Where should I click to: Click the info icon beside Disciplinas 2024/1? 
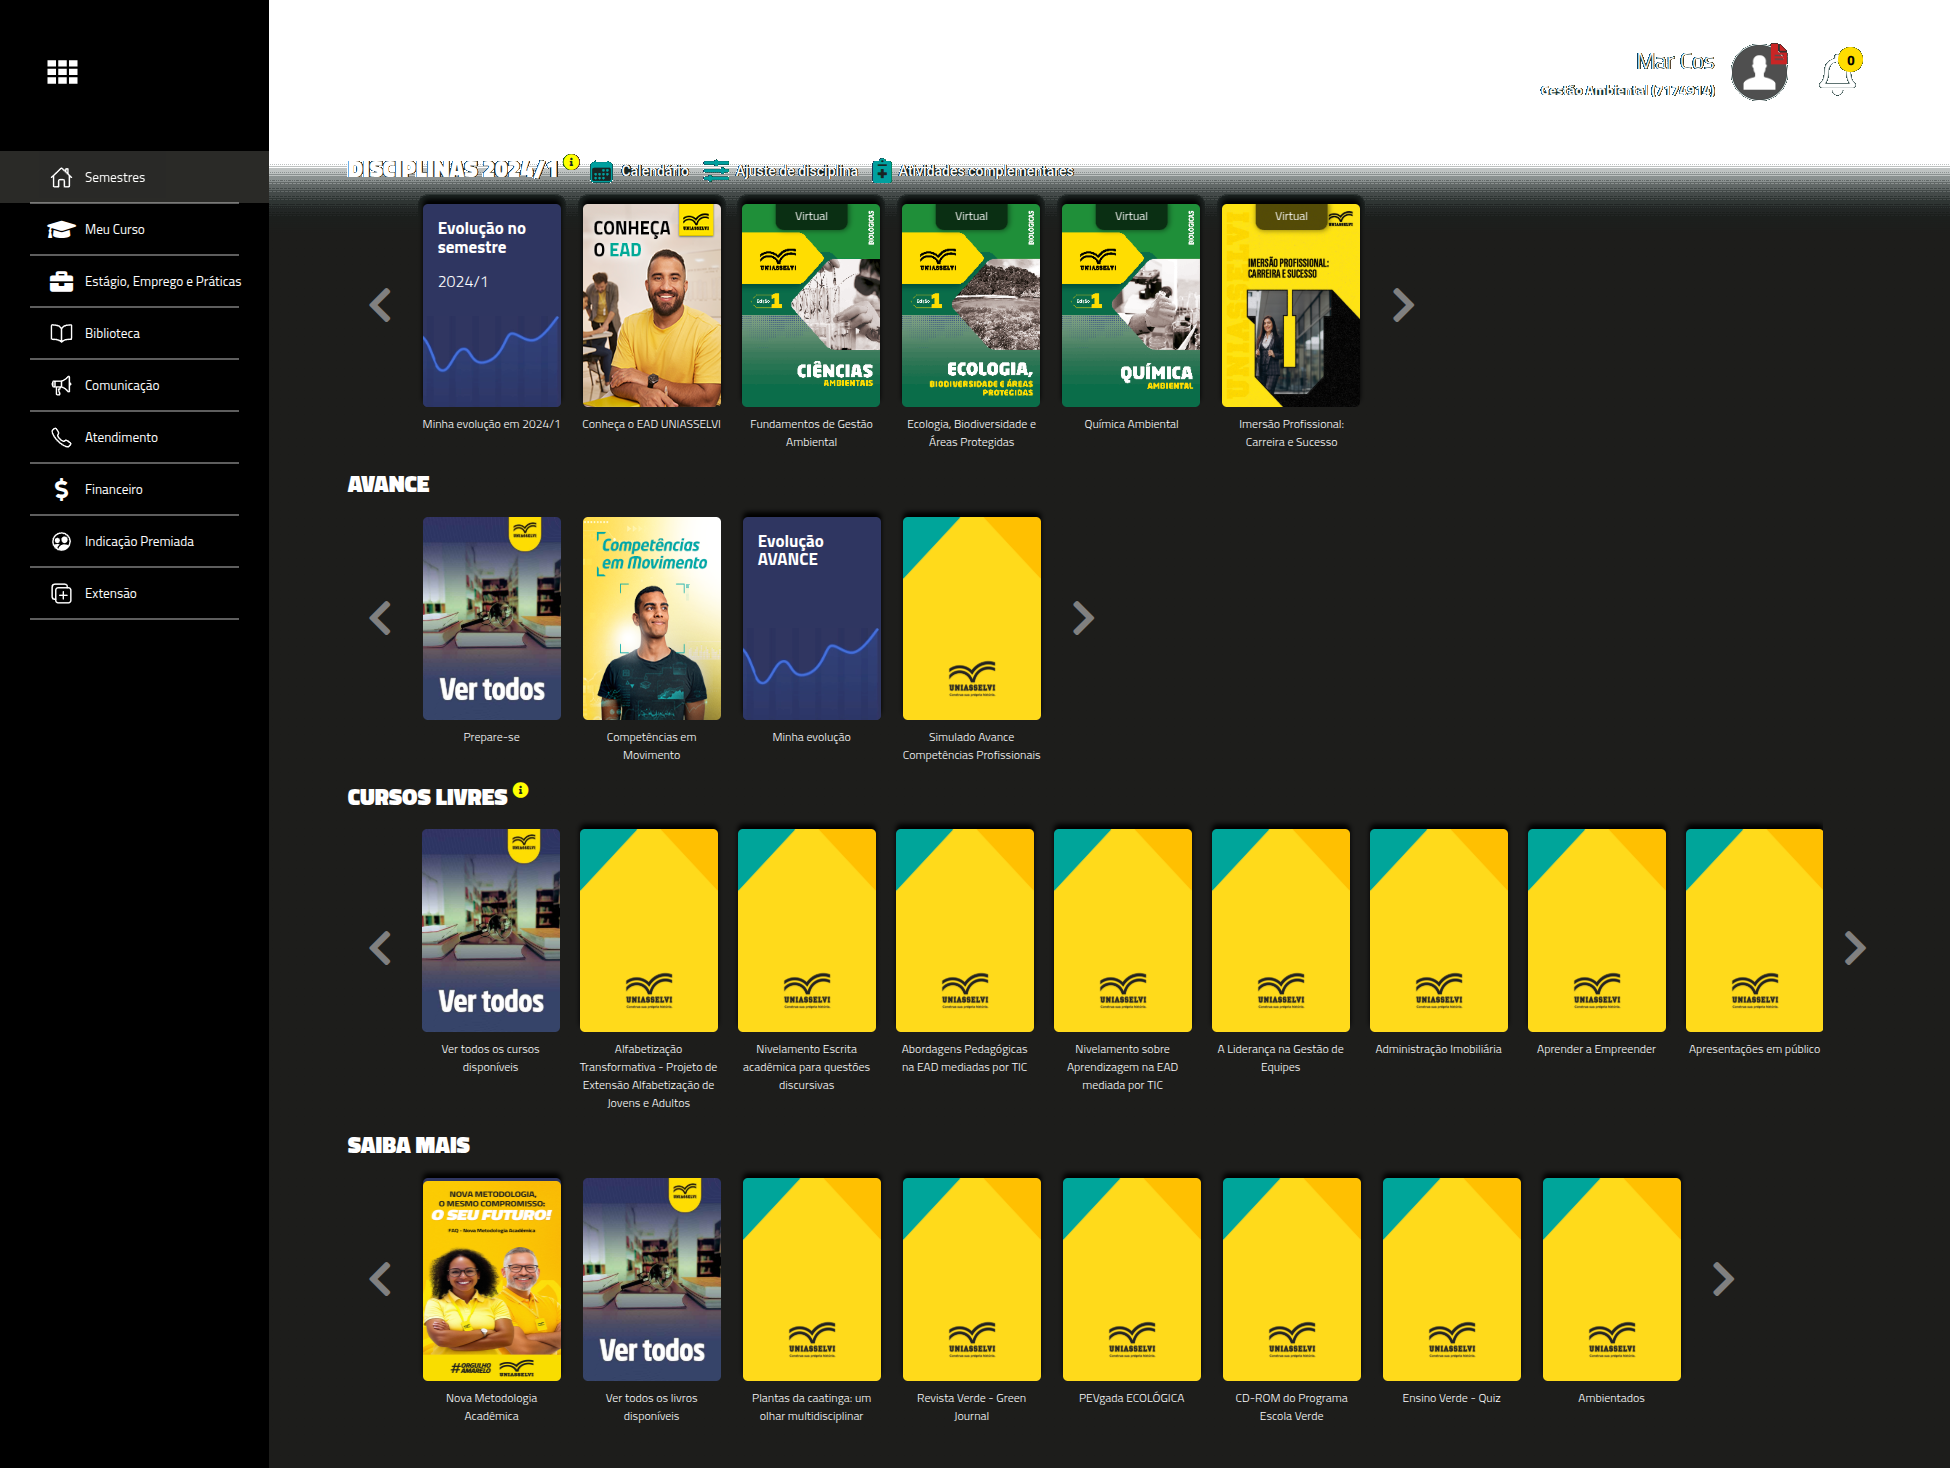572,162
